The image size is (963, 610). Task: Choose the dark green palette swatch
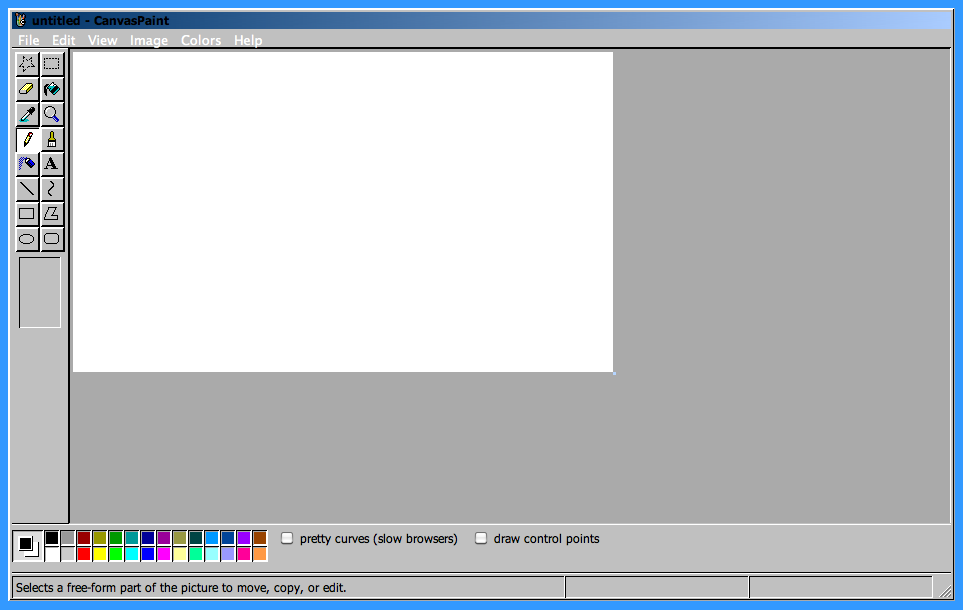pos(116,538)
